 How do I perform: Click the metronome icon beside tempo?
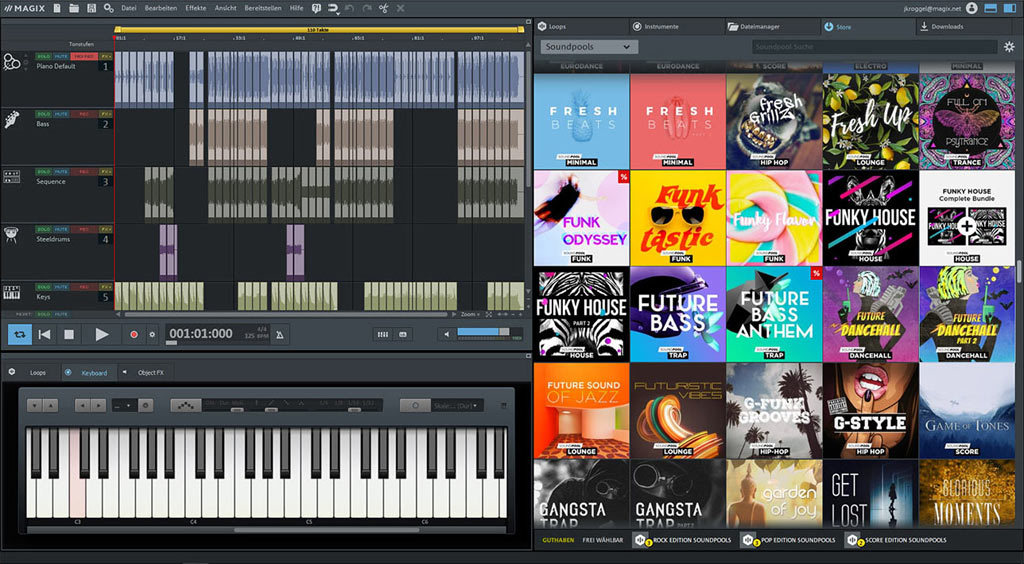coord(280,335)
